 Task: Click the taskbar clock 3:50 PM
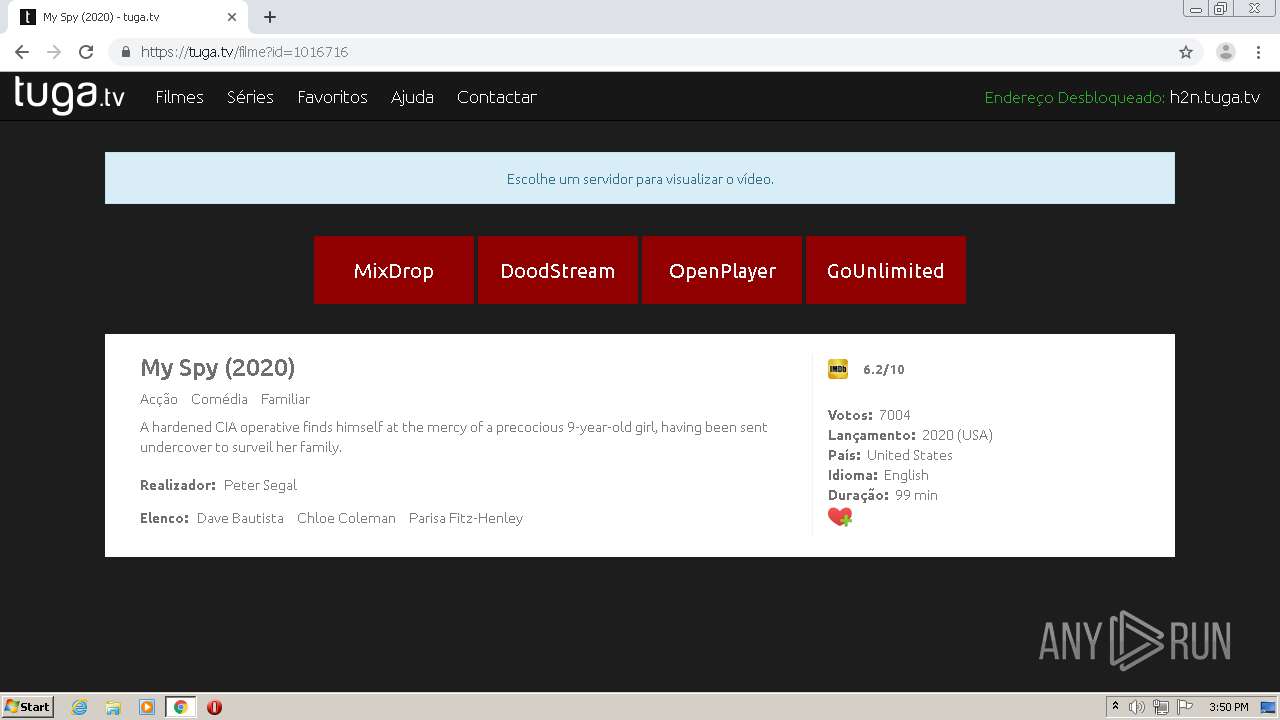click(1229, 707)
